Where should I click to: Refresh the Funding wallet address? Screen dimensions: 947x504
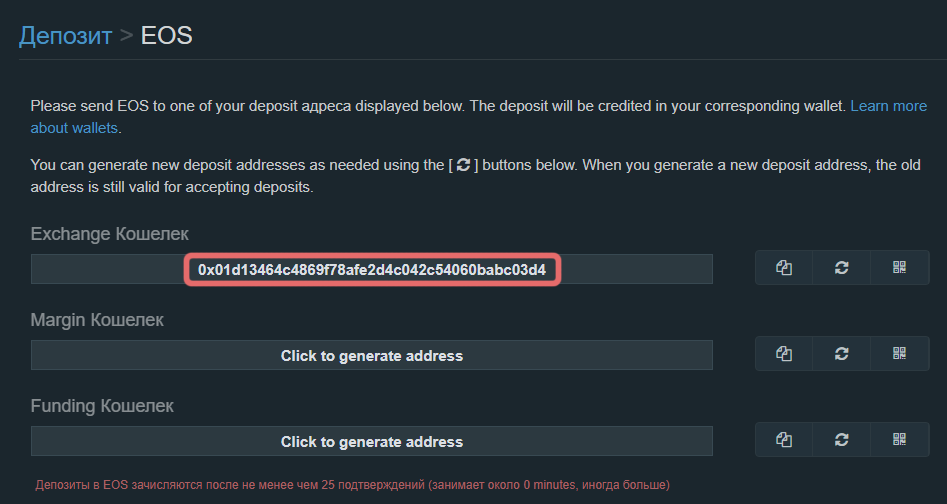pyautogui.click(x=842, y=441)
